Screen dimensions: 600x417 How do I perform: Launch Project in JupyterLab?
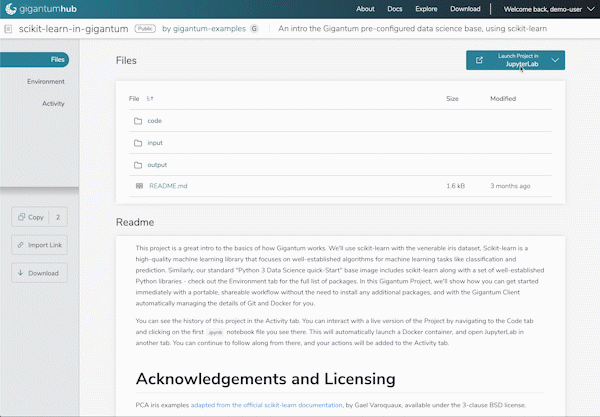(515, 60)
